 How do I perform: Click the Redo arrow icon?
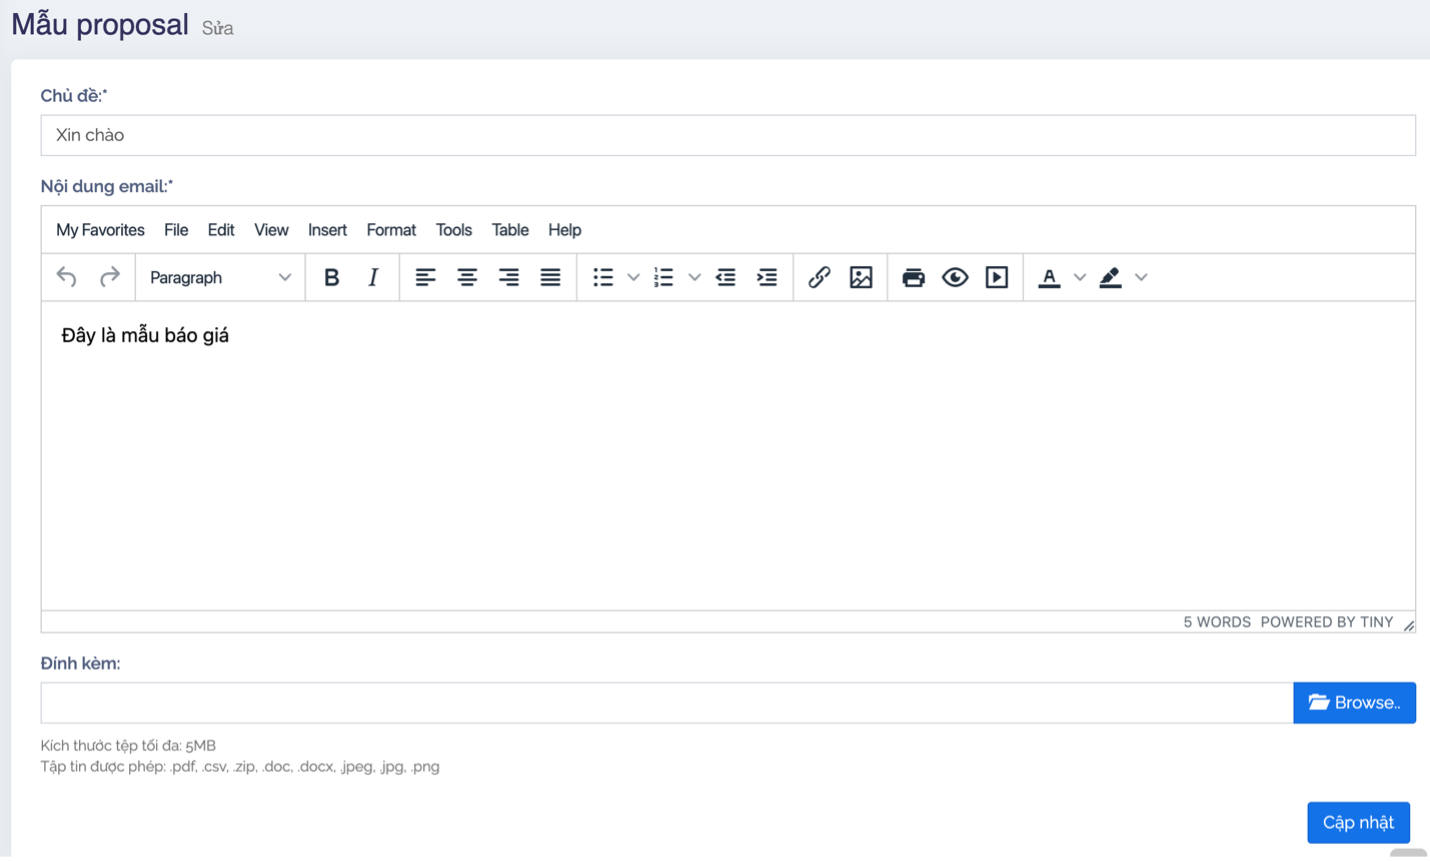tap(109, 277)
